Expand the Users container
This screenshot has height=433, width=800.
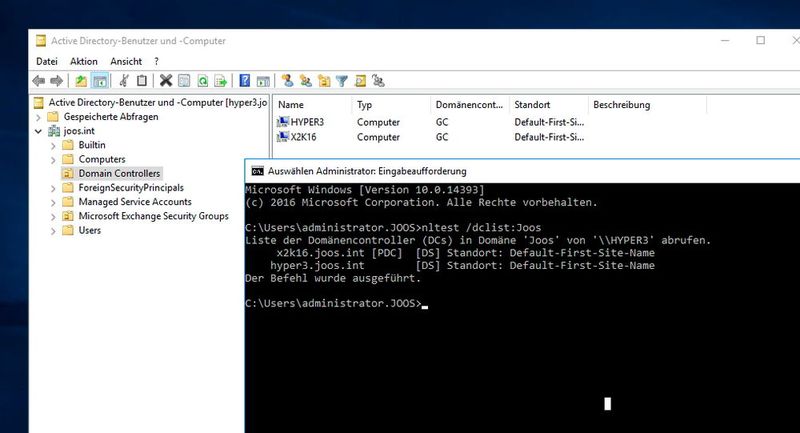tap(53, 231)
